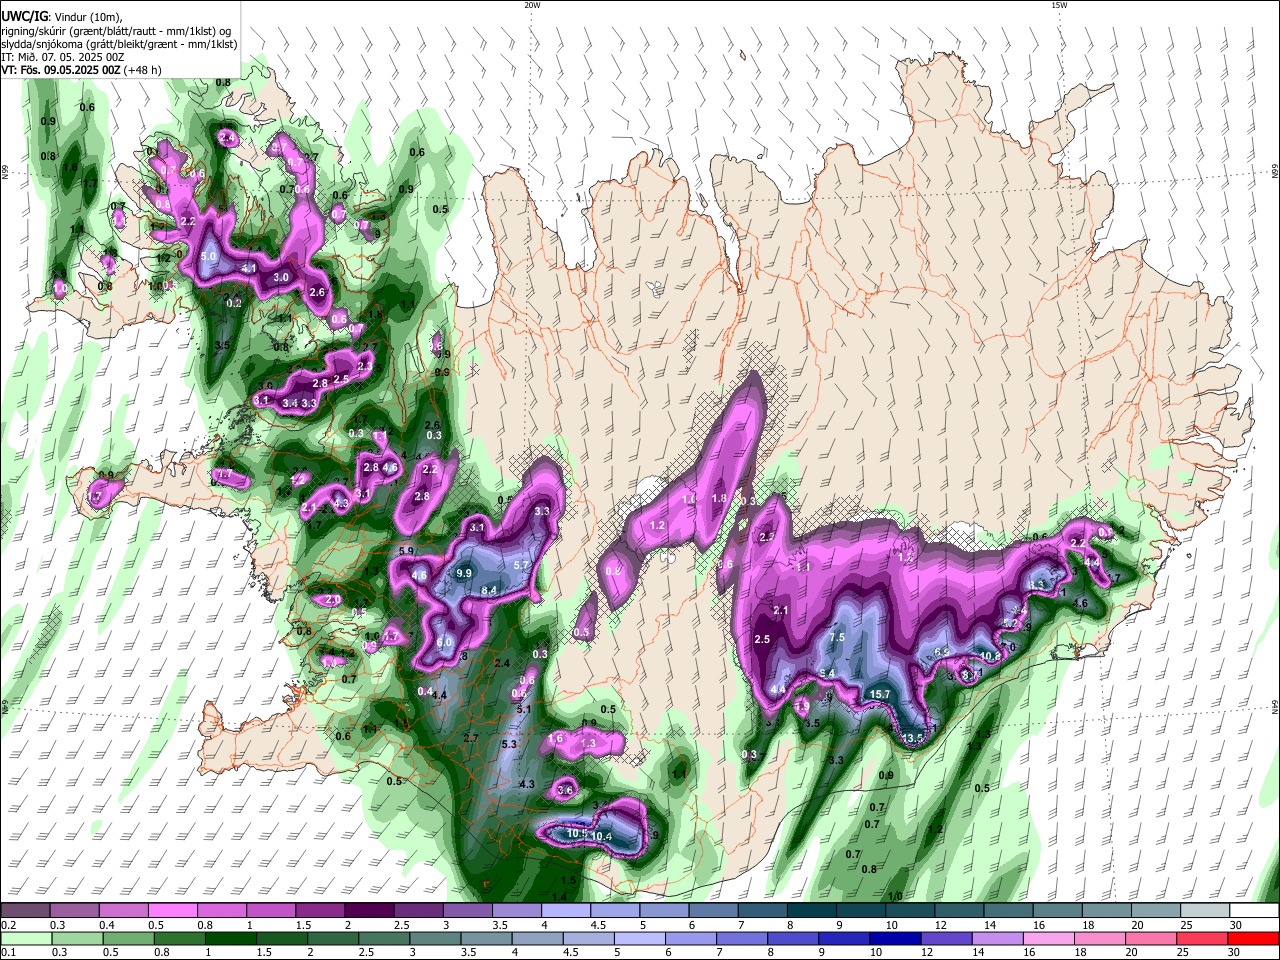Click the UWC/IG title in the header box
Viewport: 1280px width, 960px height.
pyautogui.click(x=24, y=16)
